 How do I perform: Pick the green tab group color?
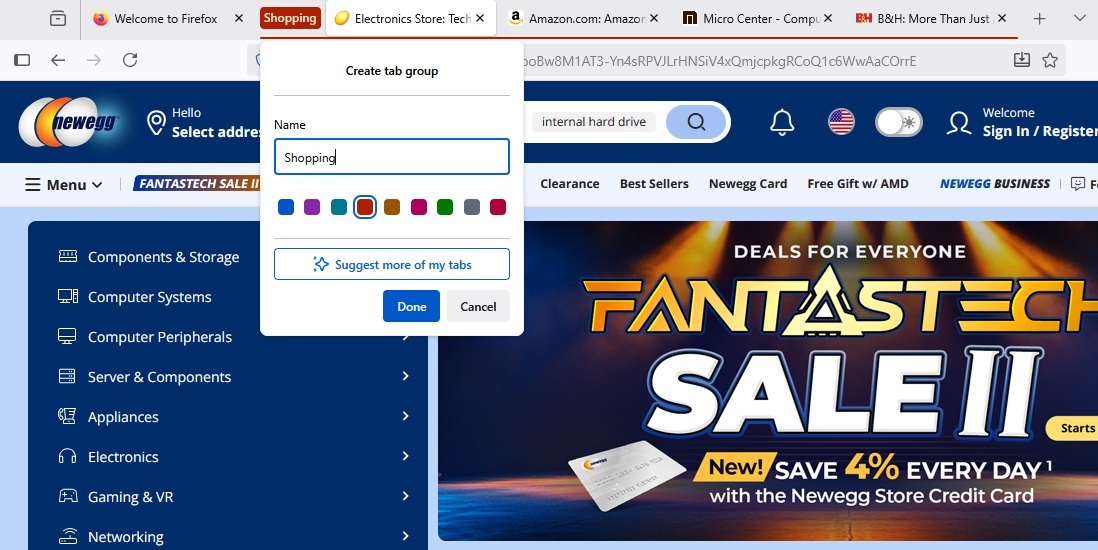[445, 207]
